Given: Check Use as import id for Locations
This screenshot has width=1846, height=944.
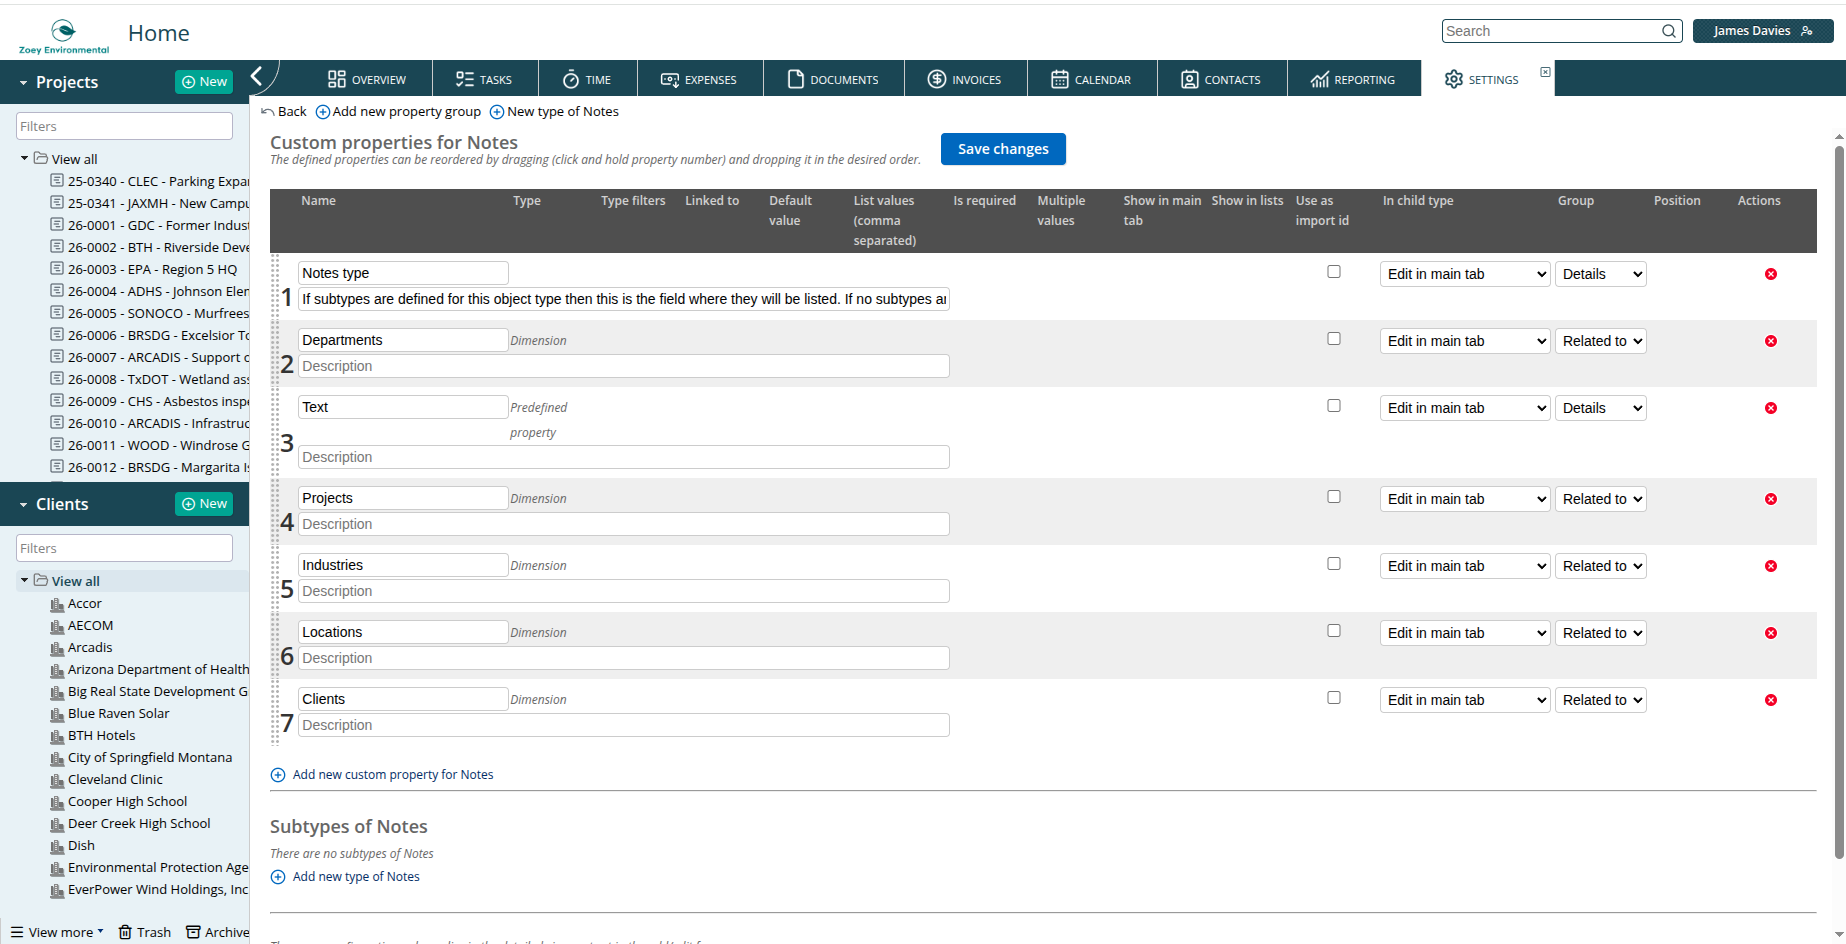Looking at the screenshot, I should [x=1333, y=631].
